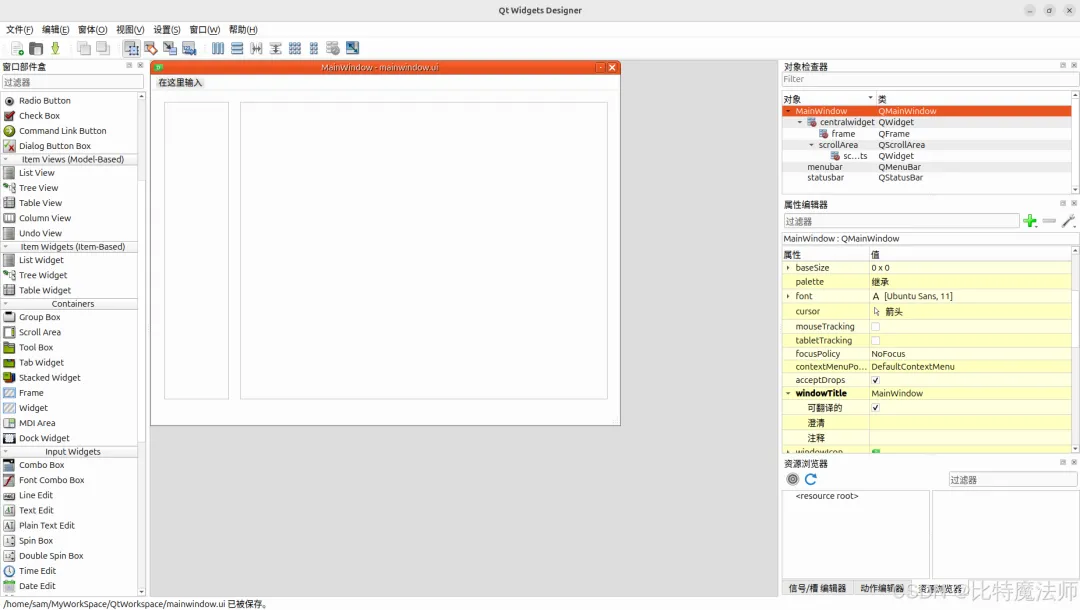Open the 窗体(O) menu
1080x610 pixels.
92,30
